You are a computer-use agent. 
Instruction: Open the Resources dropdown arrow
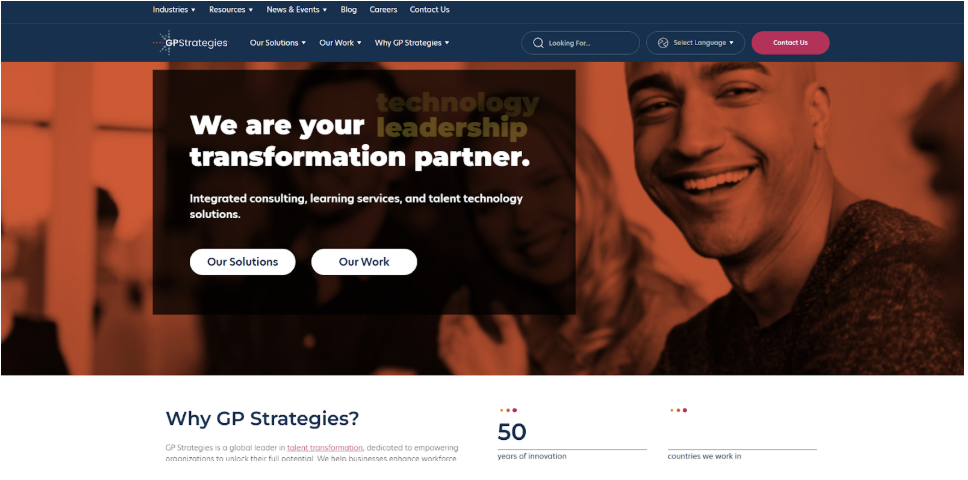click(251, 10)
